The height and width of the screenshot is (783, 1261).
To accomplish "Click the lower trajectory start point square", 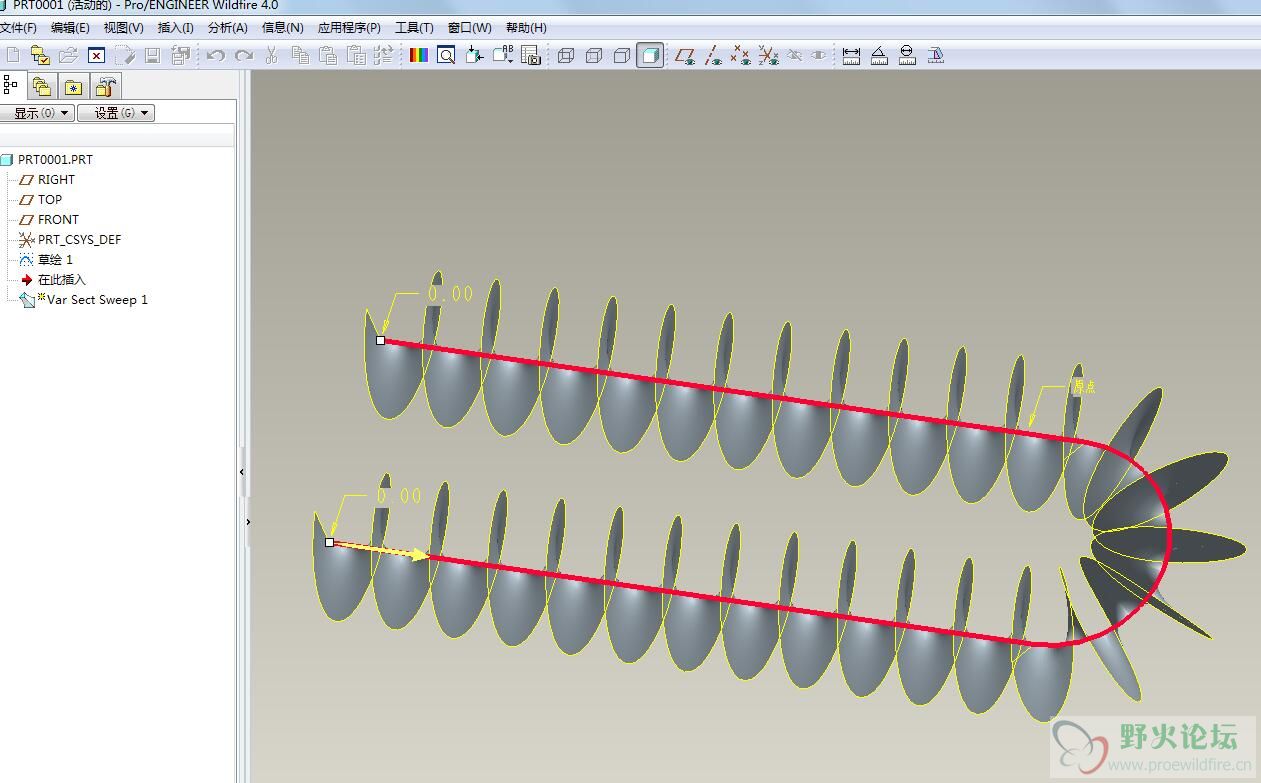I will pos(329,542).
